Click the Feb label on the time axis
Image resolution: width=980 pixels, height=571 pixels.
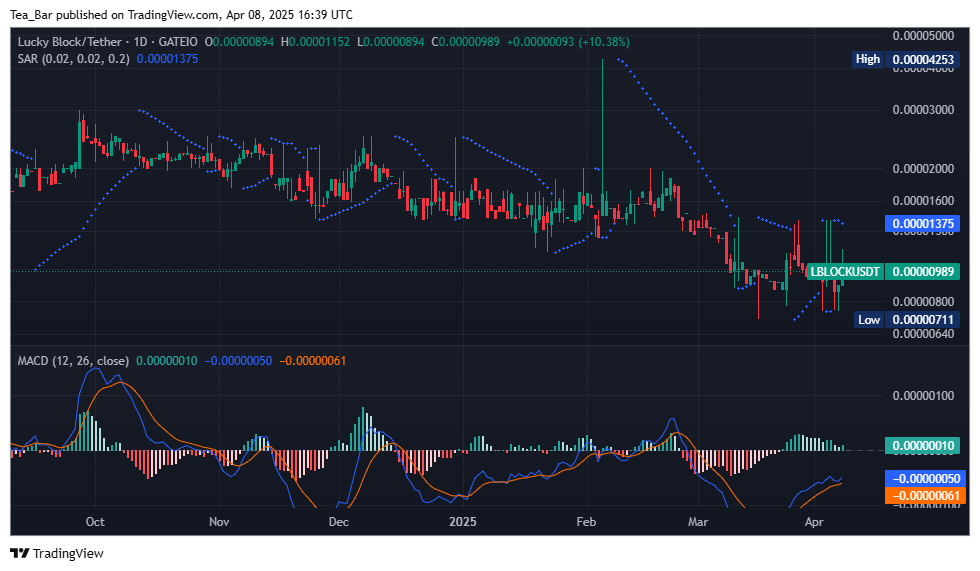[x=586, y=522]
